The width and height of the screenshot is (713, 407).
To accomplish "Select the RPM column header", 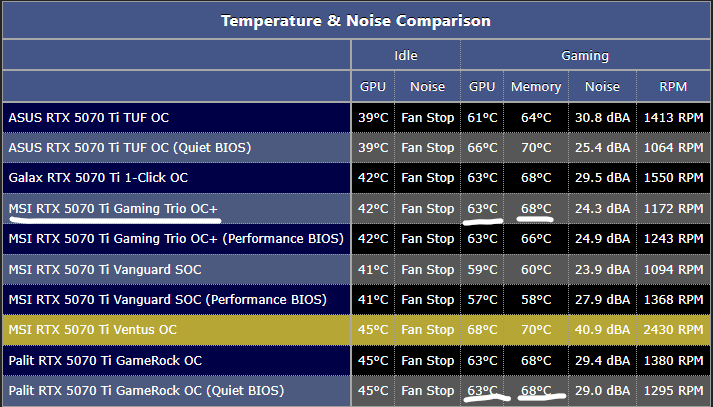I will click(x=672, y=87).
